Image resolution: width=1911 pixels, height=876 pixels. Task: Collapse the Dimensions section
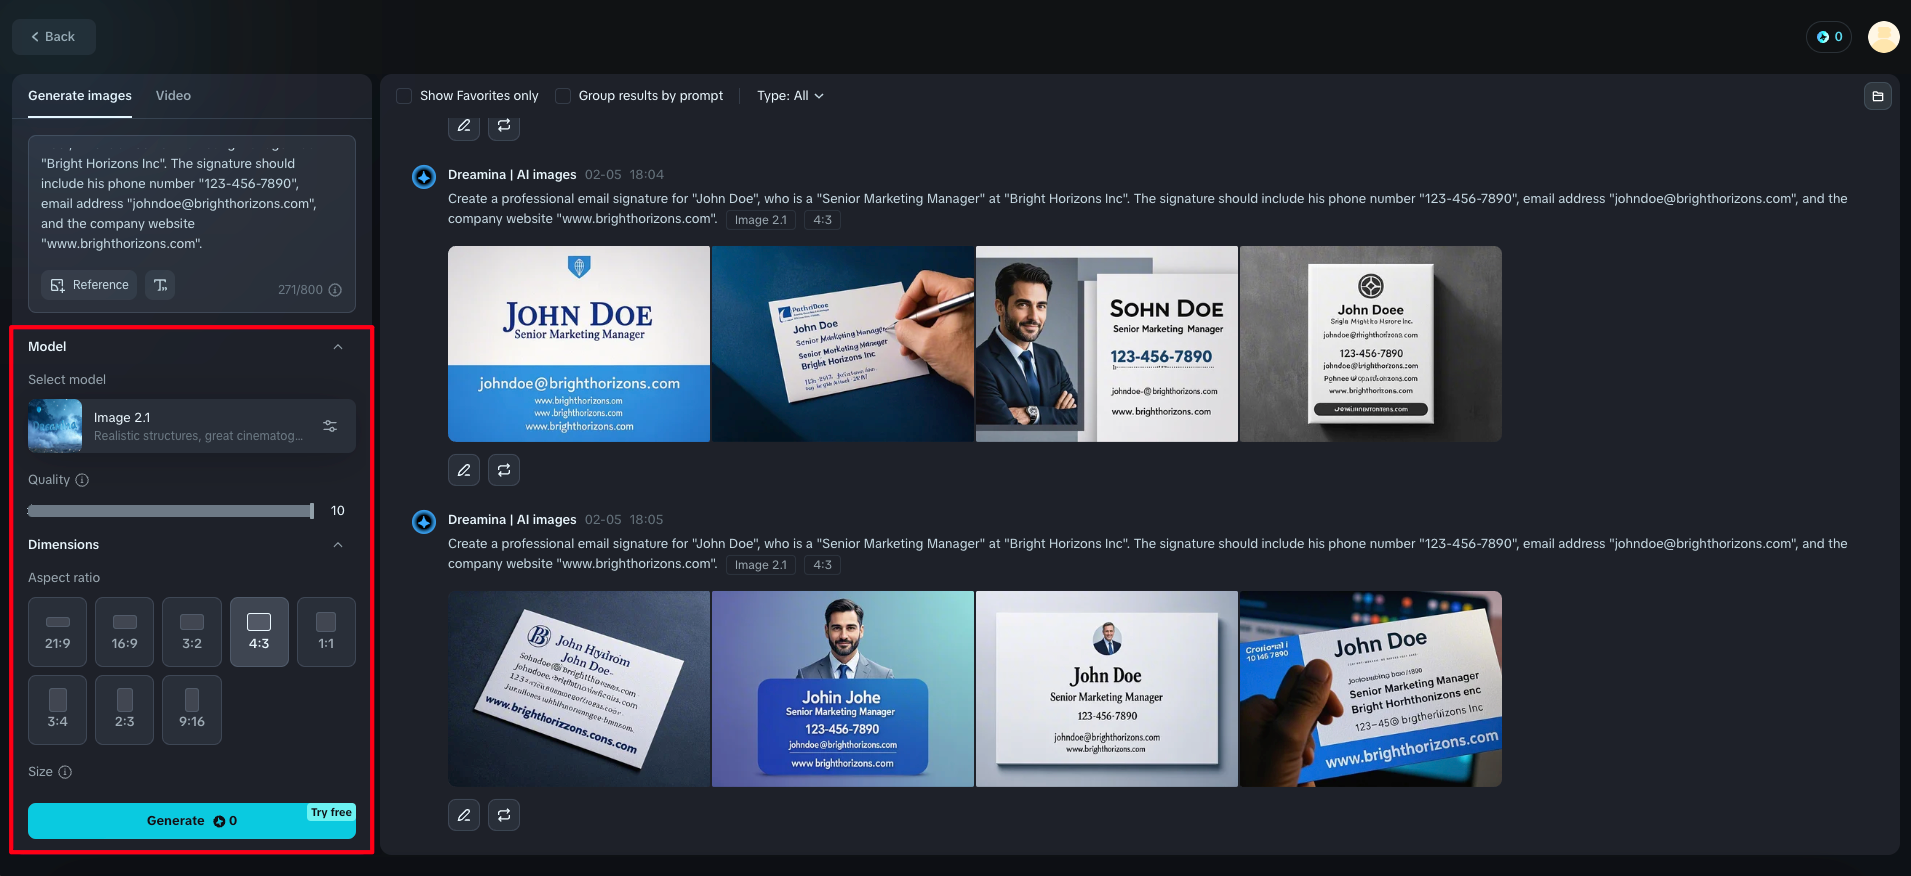338,545
